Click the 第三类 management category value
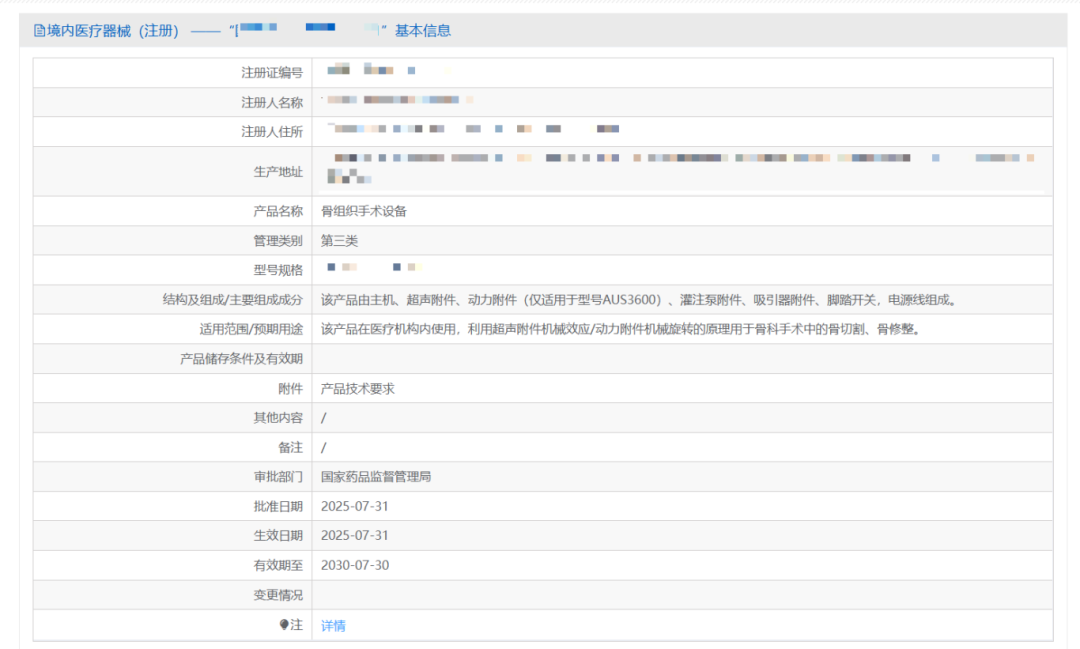1080x649 pixels. pos(339,241)
